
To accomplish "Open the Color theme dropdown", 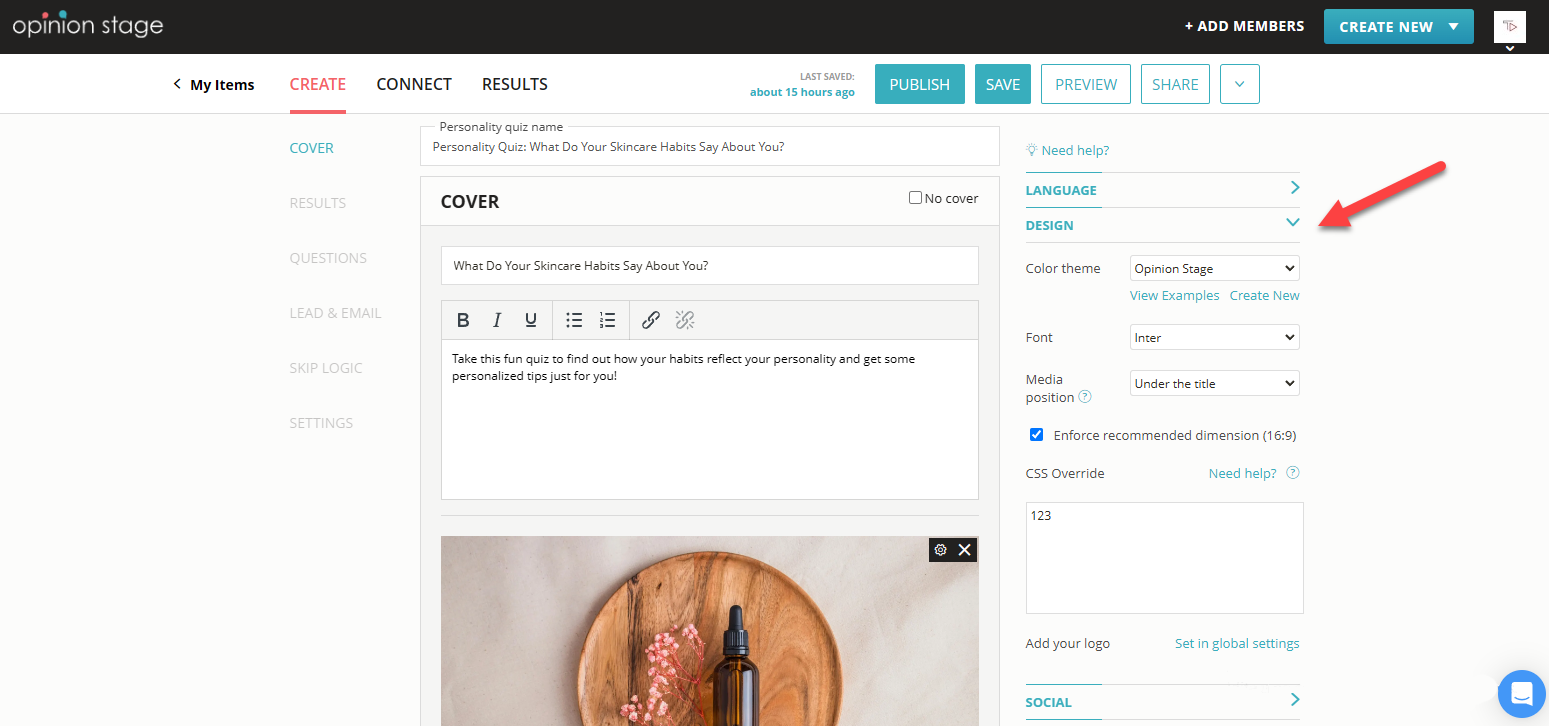I will coord(1214,267).
